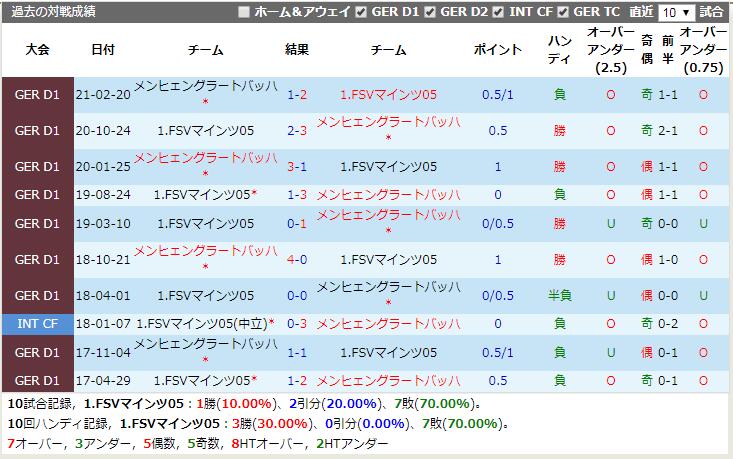The image size is (733, 459).
Task: Select GER D1 cell for 21-02-20
Action: click(37, 95)
